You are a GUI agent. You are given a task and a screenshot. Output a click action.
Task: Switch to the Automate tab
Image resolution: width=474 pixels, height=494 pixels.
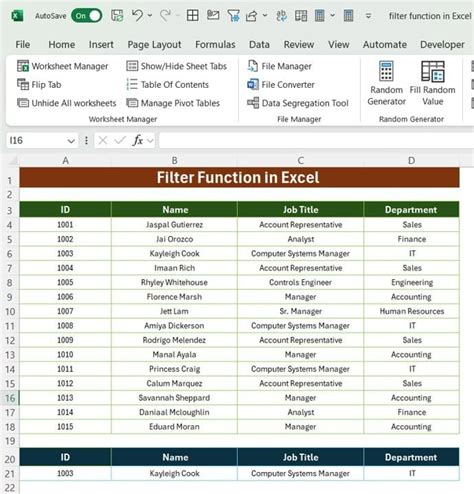(x=385, y=44)
